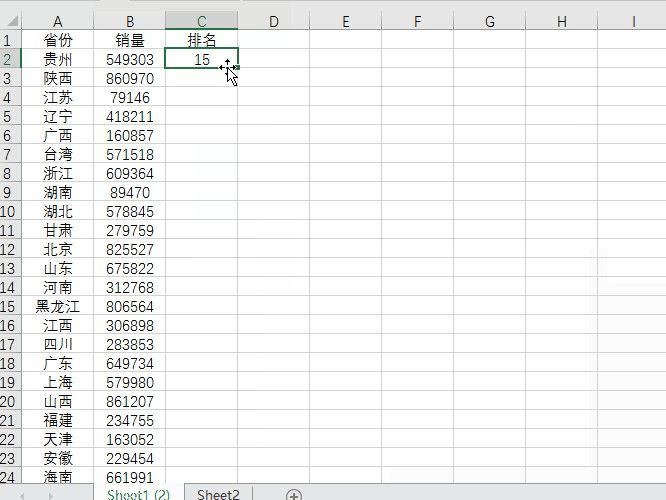The width and height of the screenshot is (666, 500).
Task: Click sales value 89470
Action: click(130, 192)
